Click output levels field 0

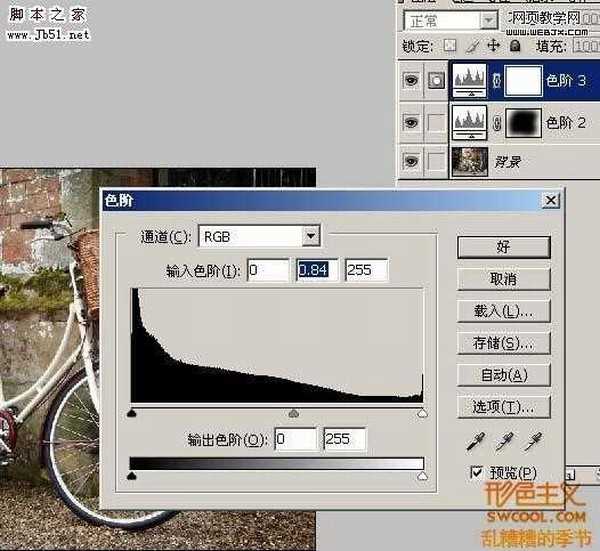pyautogui.click(x=295, y=439)
